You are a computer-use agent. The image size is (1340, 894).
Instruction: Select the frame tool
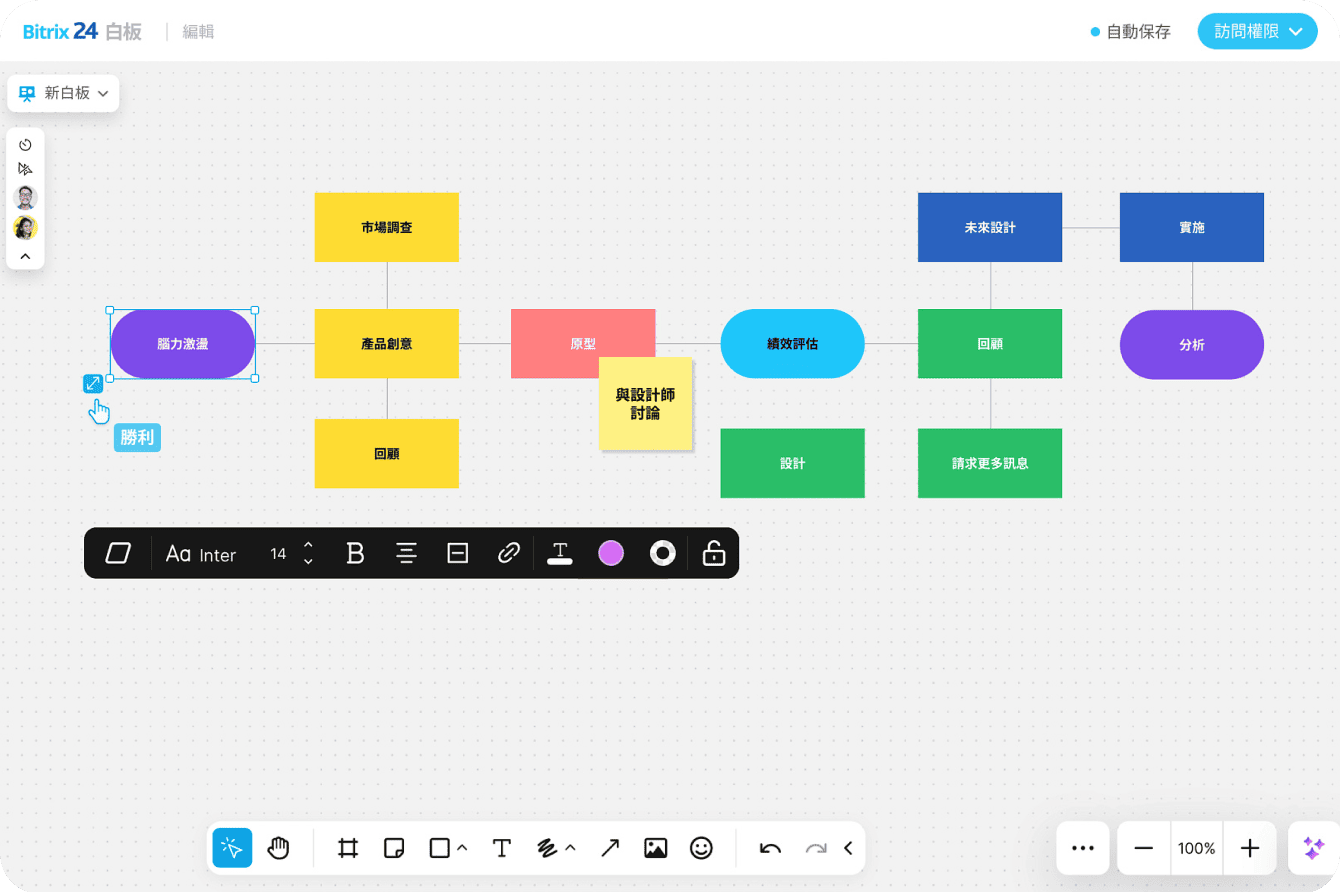[348, 848]
